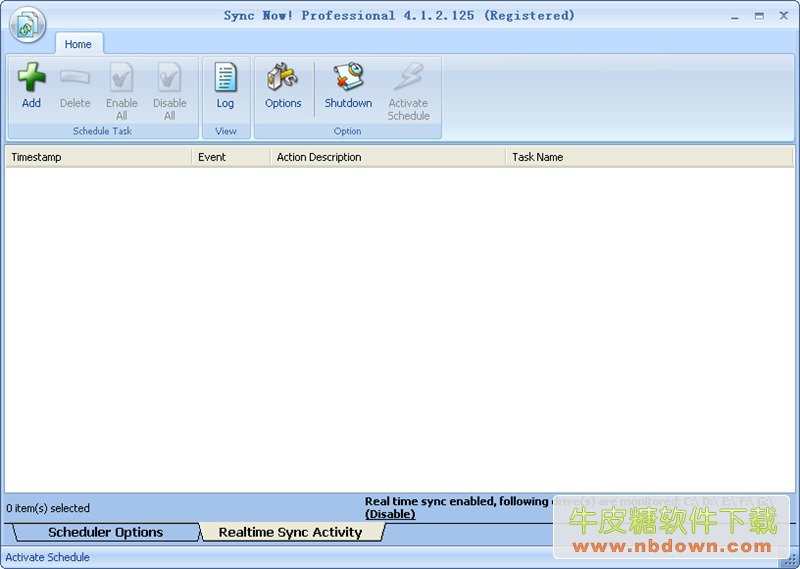Screen dimensions: 800x569
Task: Select the Enable All icon
Action: tap(121, 78)
